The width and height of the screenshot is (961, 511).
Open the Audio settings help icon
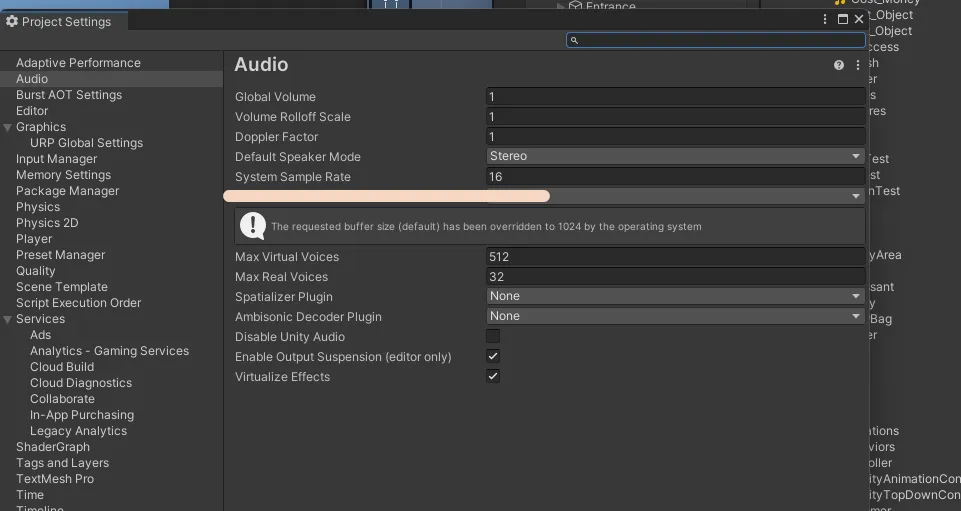[838, 65]
